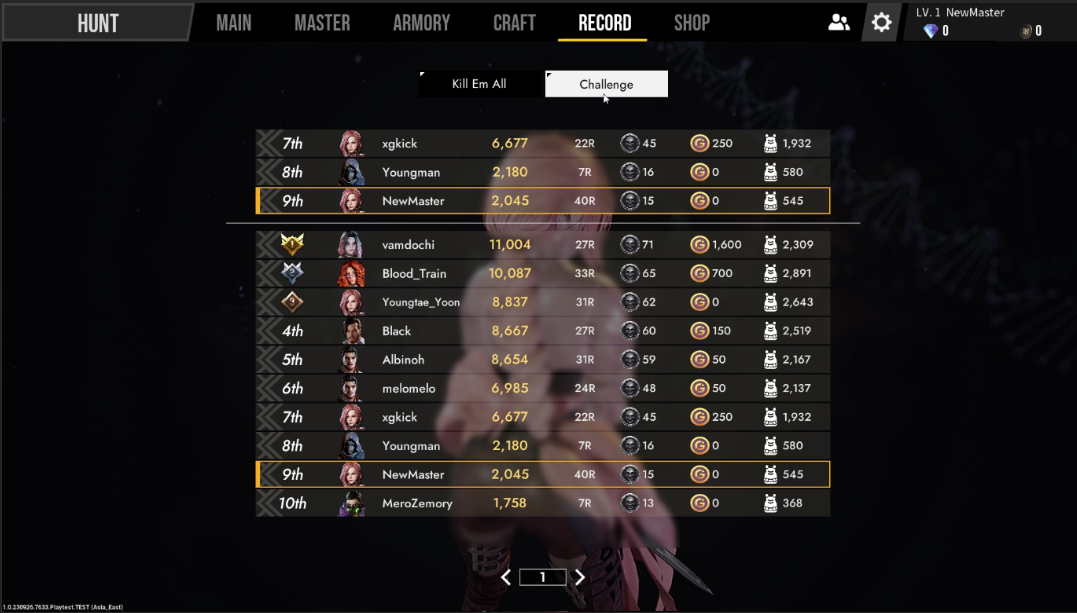
Task: Open the ARMORY tab
Action: point(421,23)
